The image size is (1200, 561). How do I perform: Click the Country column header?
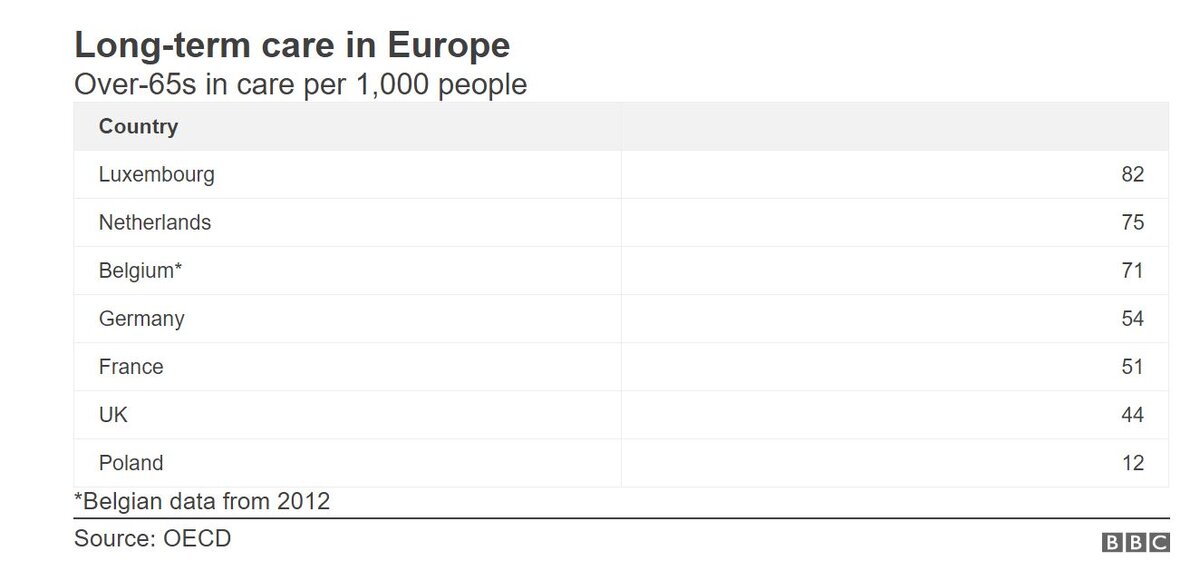click(138, 127)
